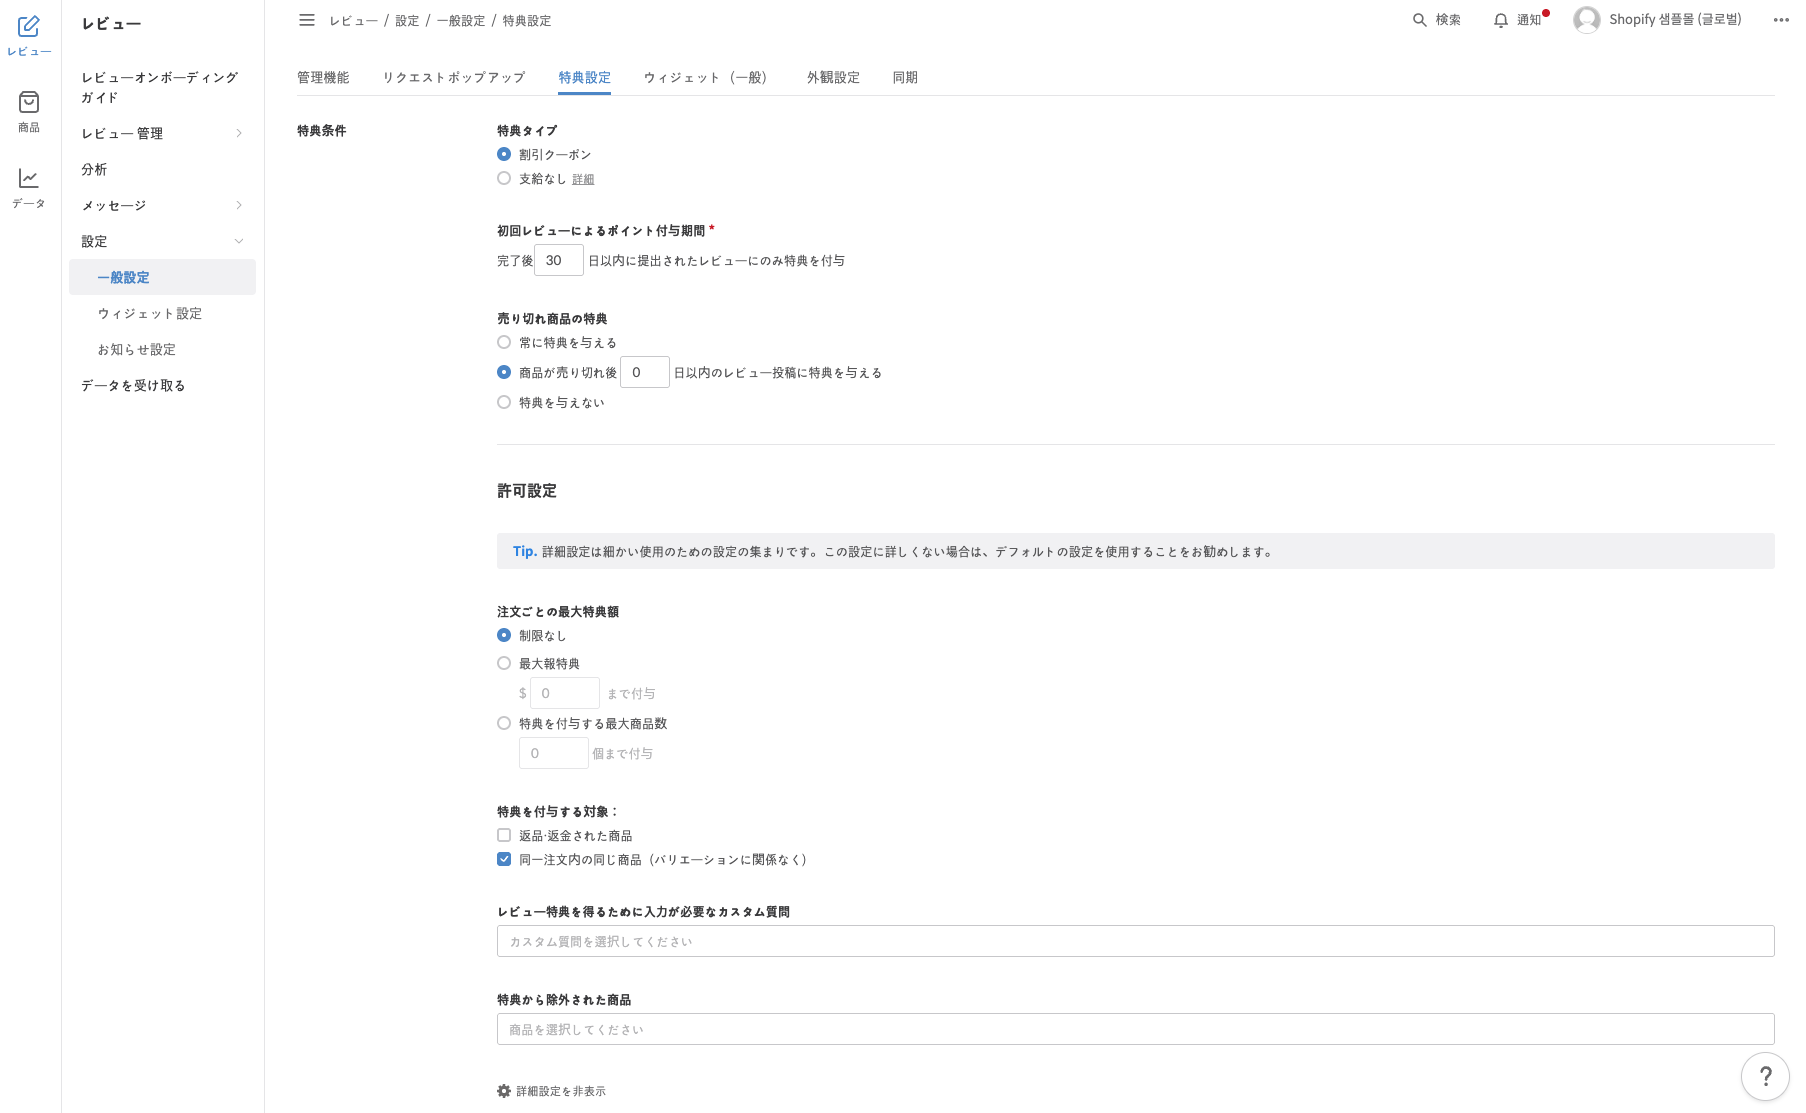1806x1113 pixels.
Task: Open 通知 bell notifications
Action: pos(1500,20)
